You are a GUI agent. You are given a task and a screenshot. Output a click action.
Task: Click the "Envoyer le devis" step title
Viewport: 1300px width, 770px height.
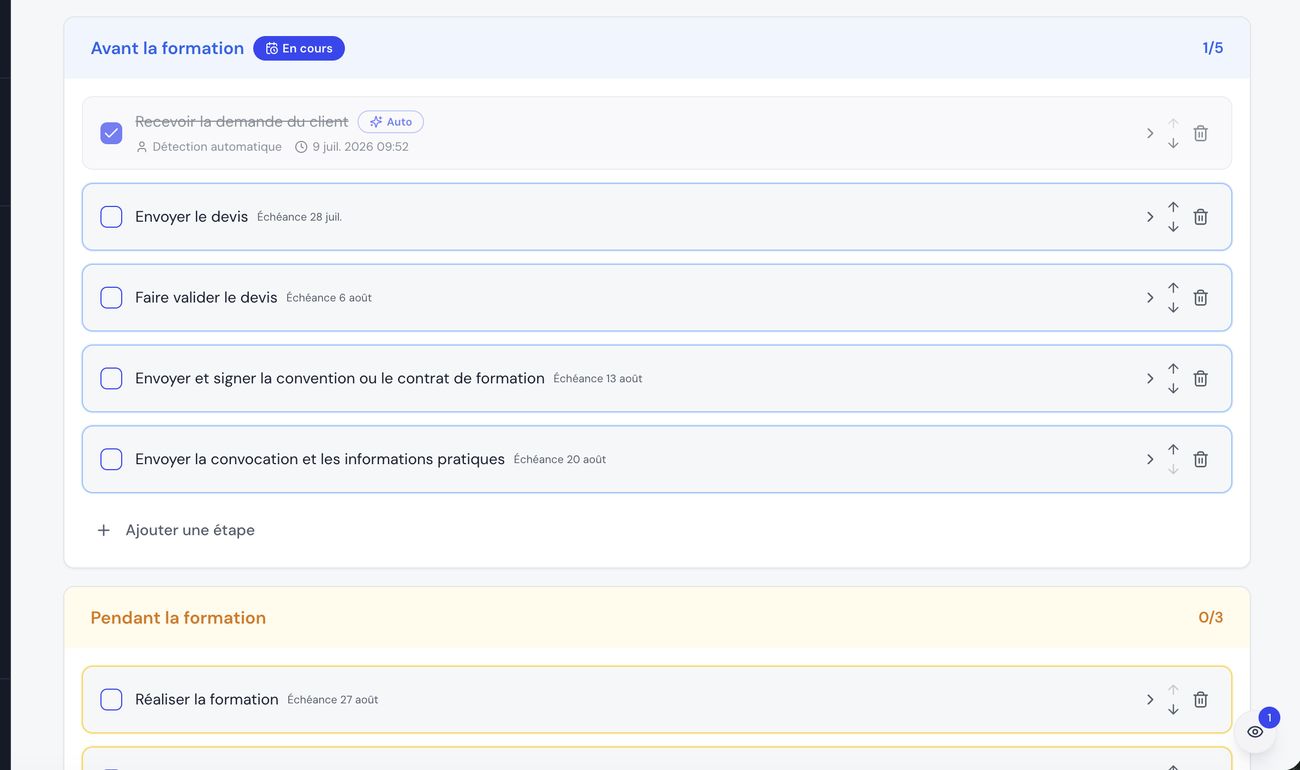(x=192, y=217)
